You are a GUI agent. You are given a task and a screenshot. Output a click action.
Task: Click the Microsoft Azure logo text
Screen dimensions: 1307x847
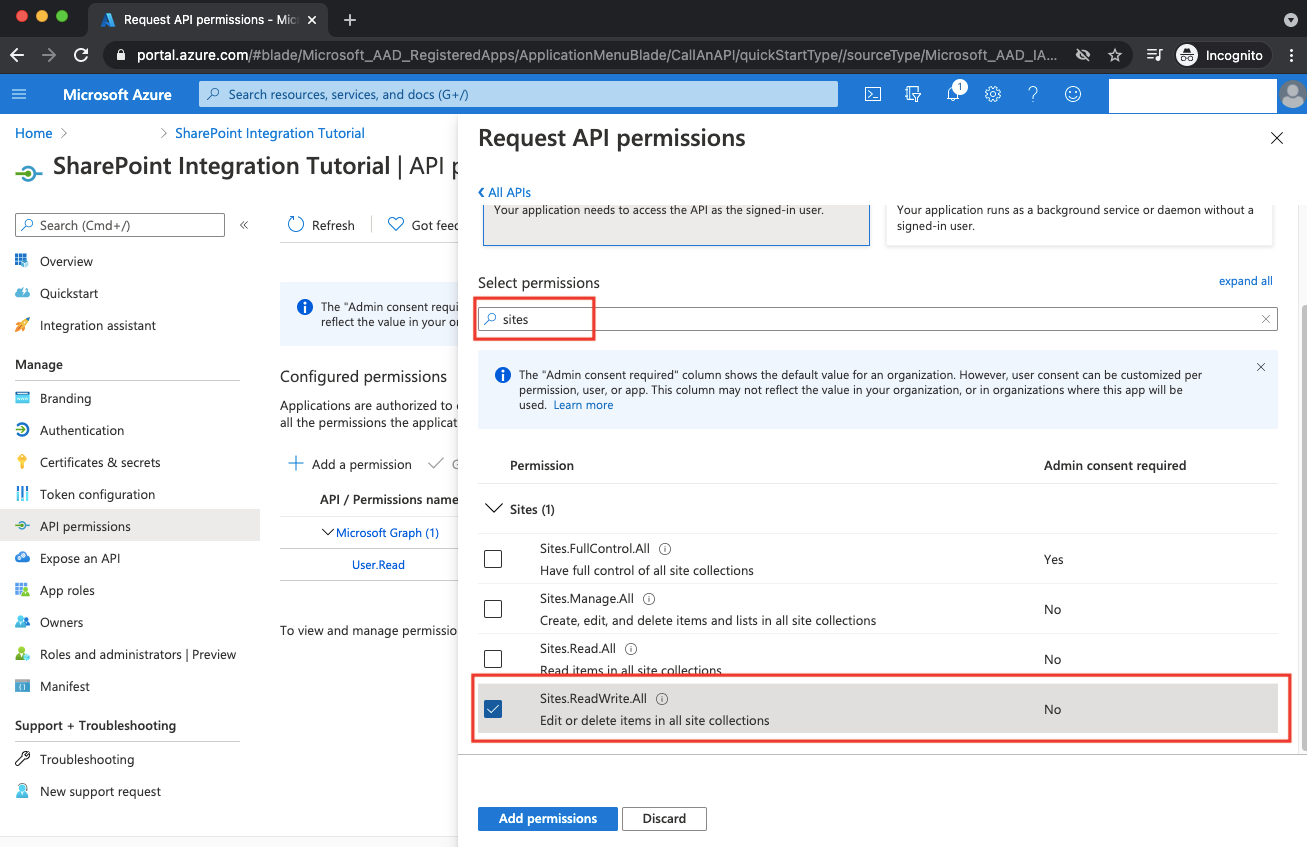pos(117,94)
